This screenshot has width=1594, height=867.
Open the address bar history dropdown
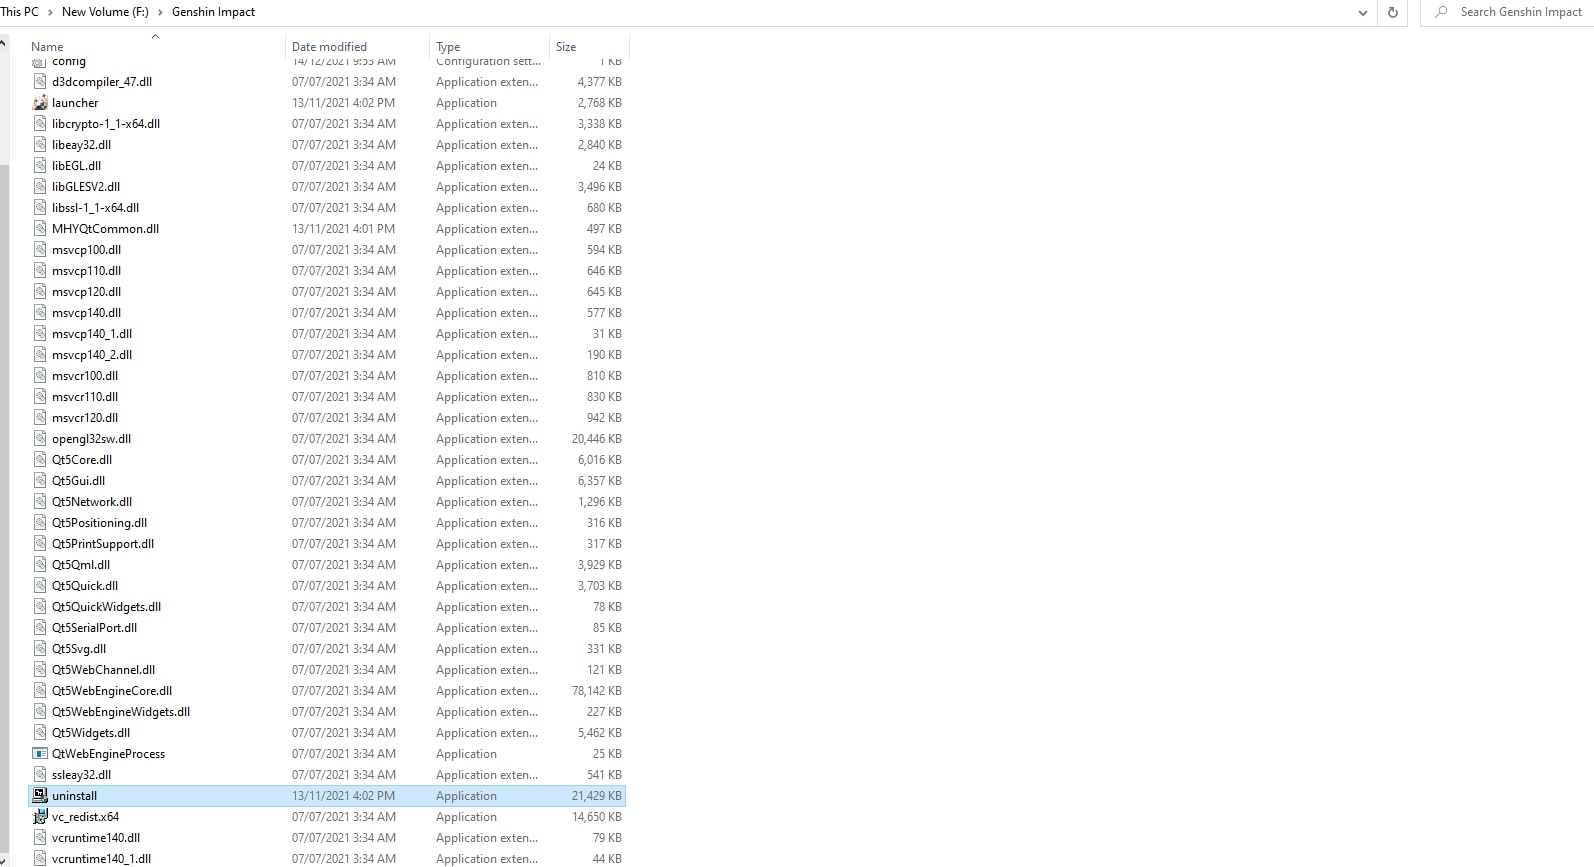1362,13
